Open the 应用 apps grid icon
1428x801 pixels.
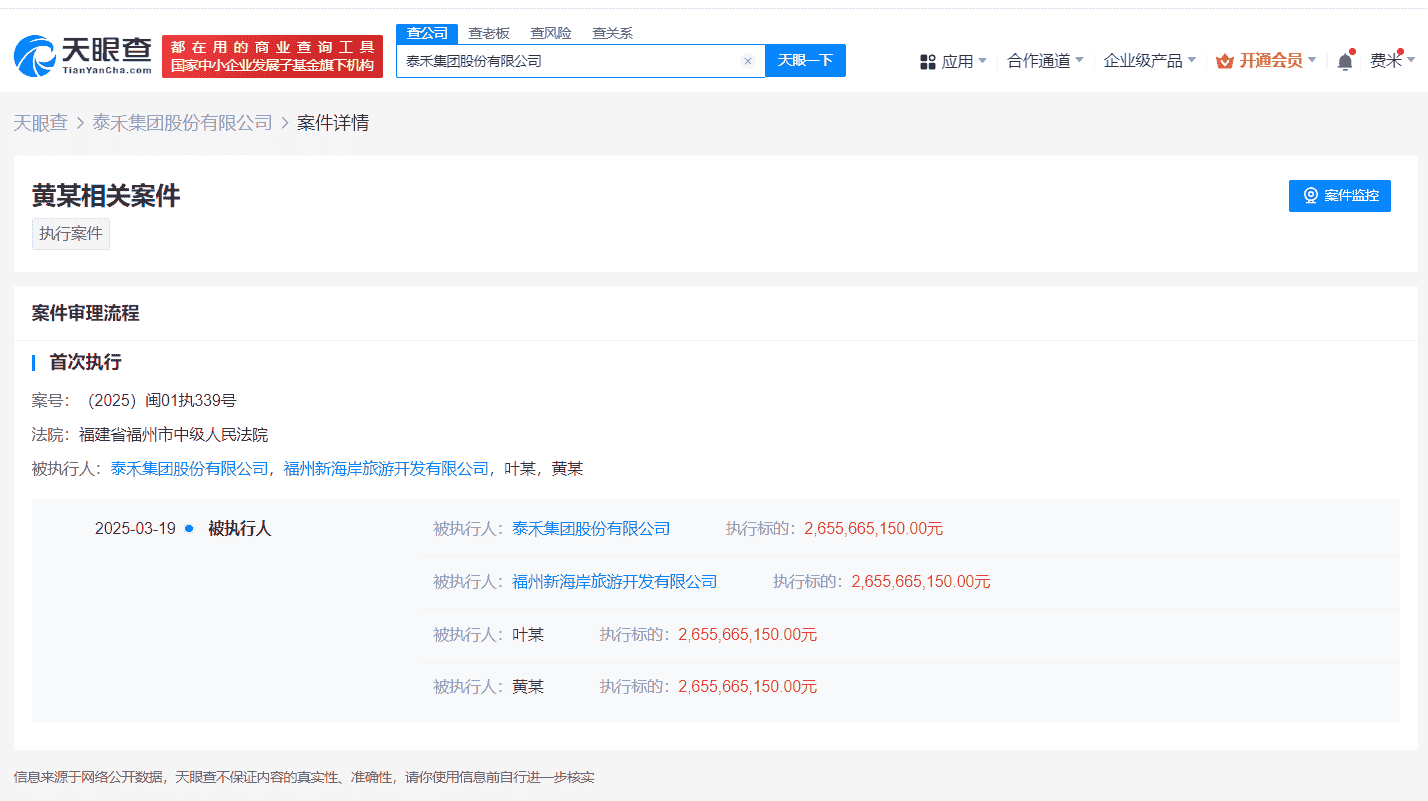[926, 60]
